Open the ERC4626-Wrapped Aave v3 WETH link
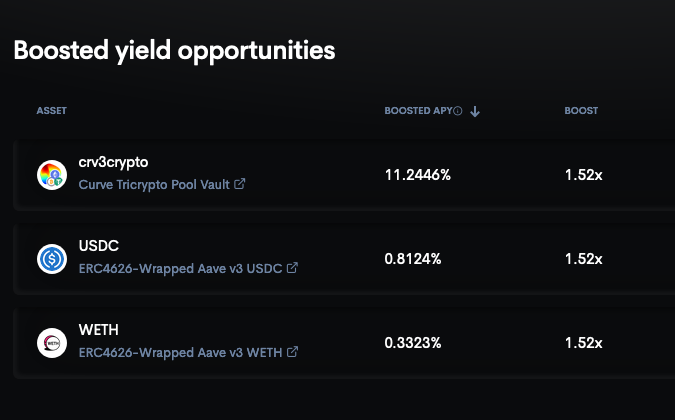The image size is (675, 420). click(180, 352)
